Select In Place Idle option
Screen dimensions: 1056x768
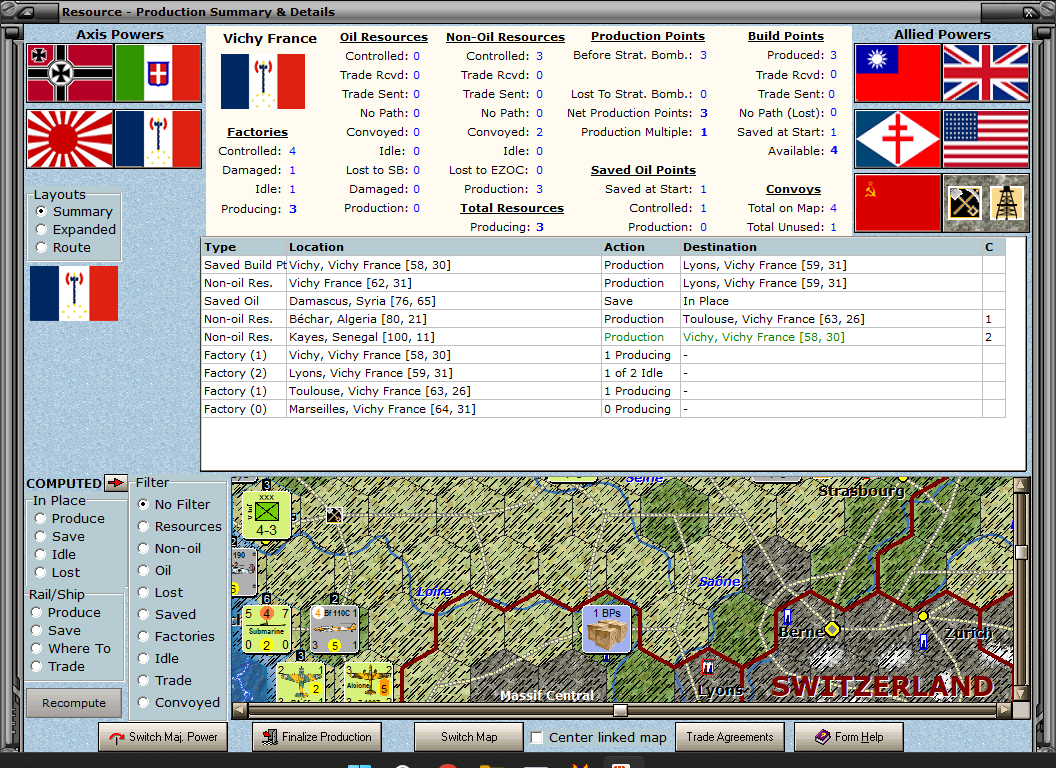click(x=55, y=554)
